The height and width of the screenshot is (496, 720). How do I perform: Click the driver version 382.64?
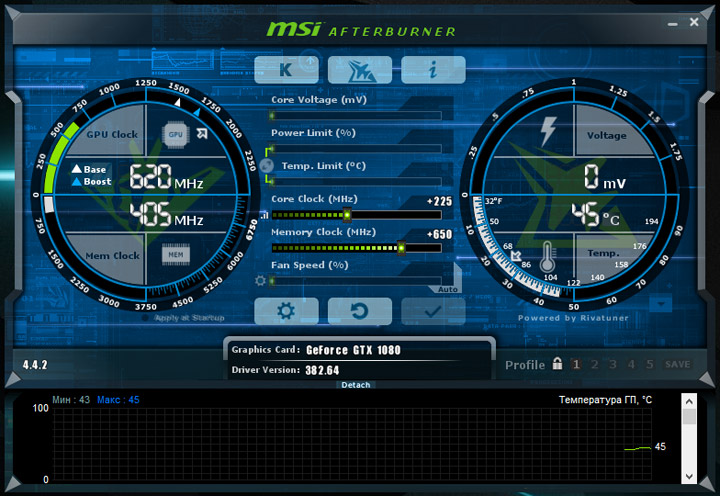[x=322, y=370]
